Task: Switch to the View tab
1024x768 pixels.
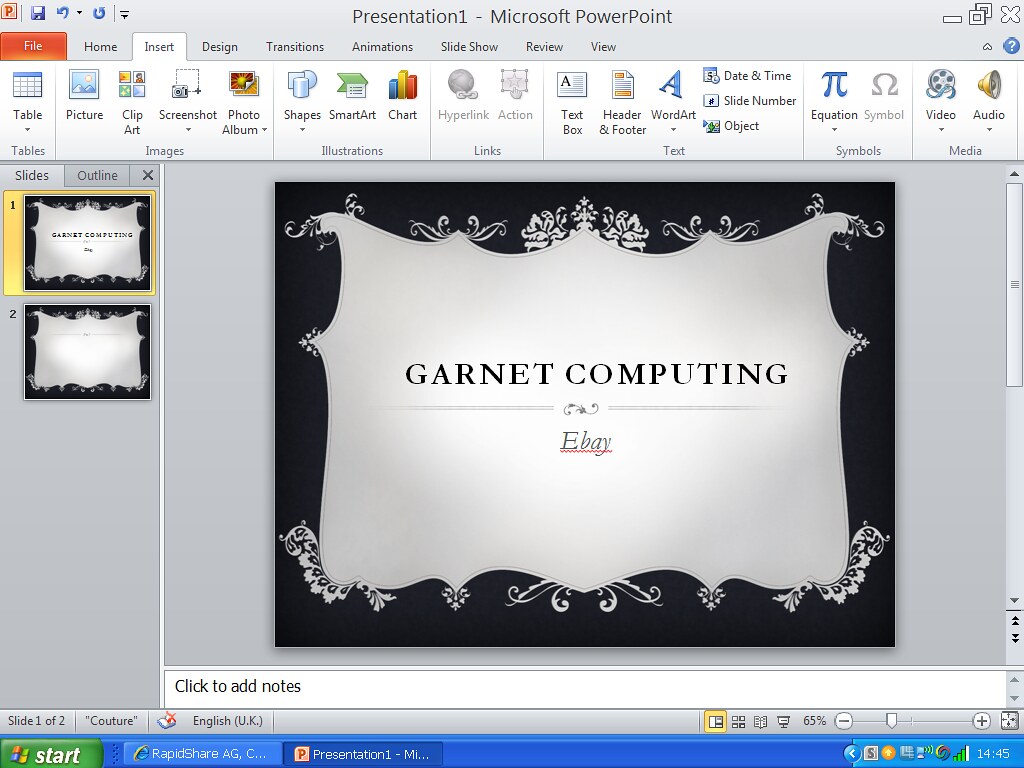Action: 603,47
